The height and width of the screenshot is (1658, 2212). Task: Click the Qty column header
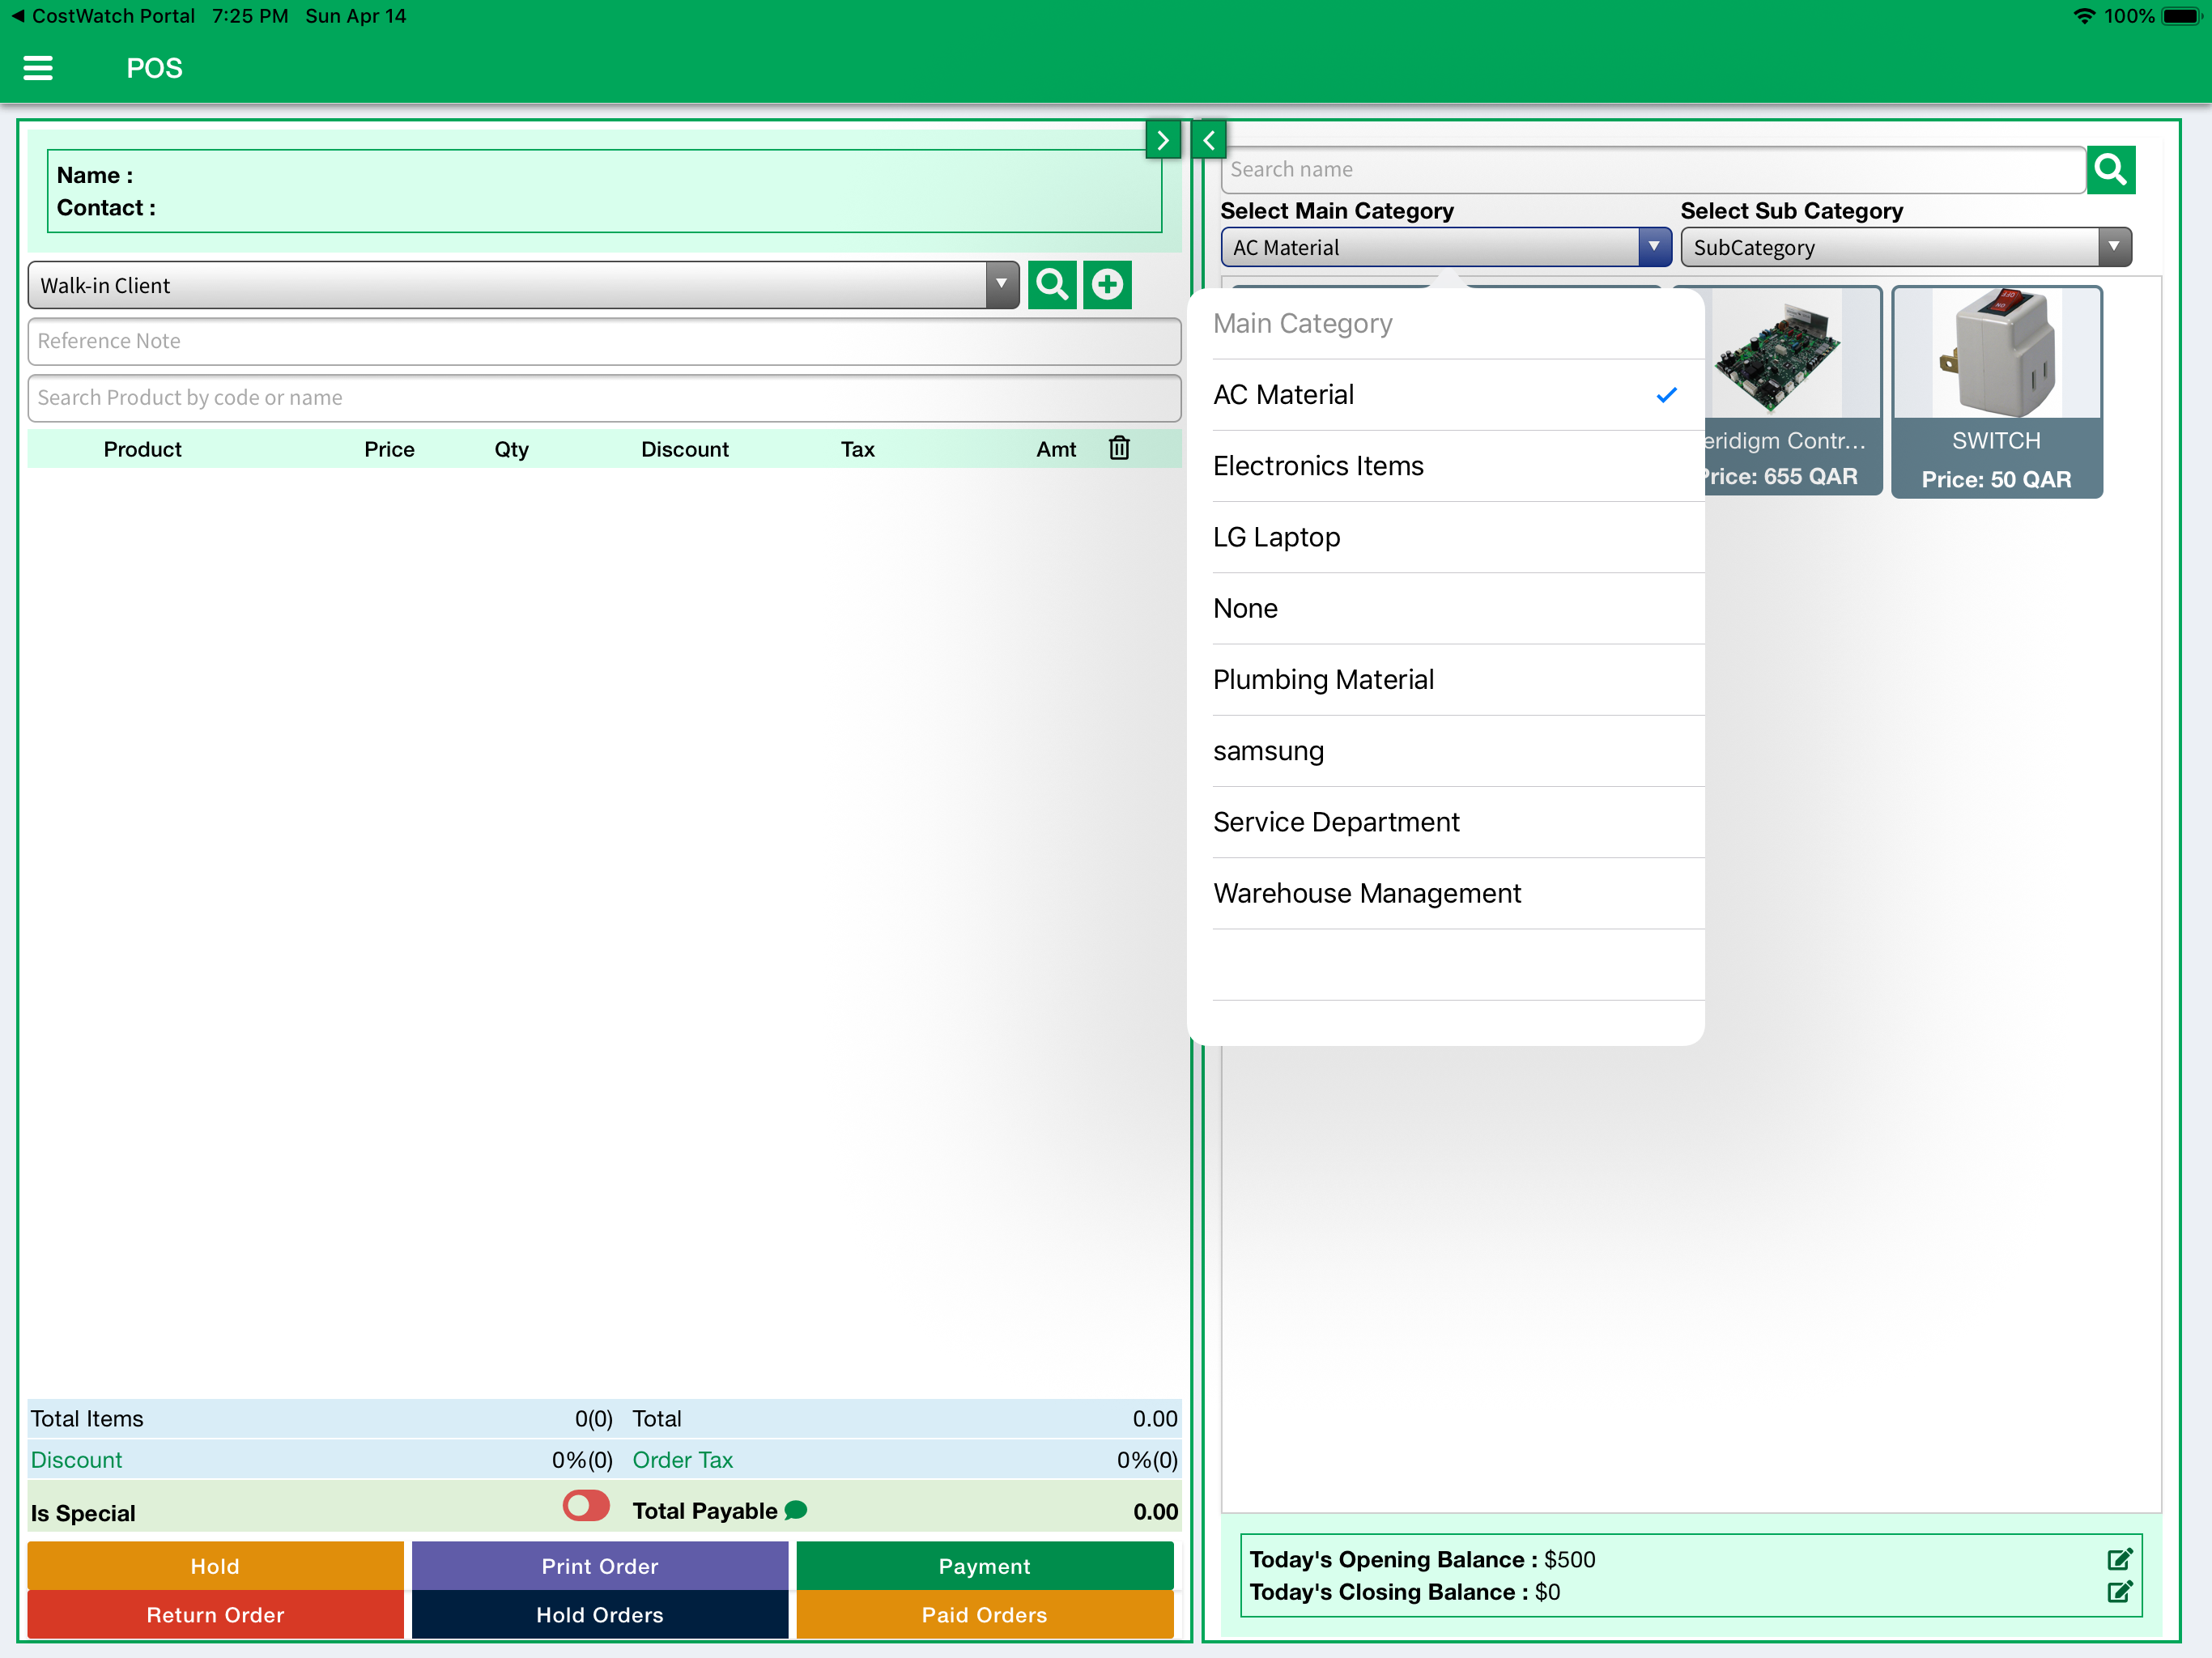[511, 449]
